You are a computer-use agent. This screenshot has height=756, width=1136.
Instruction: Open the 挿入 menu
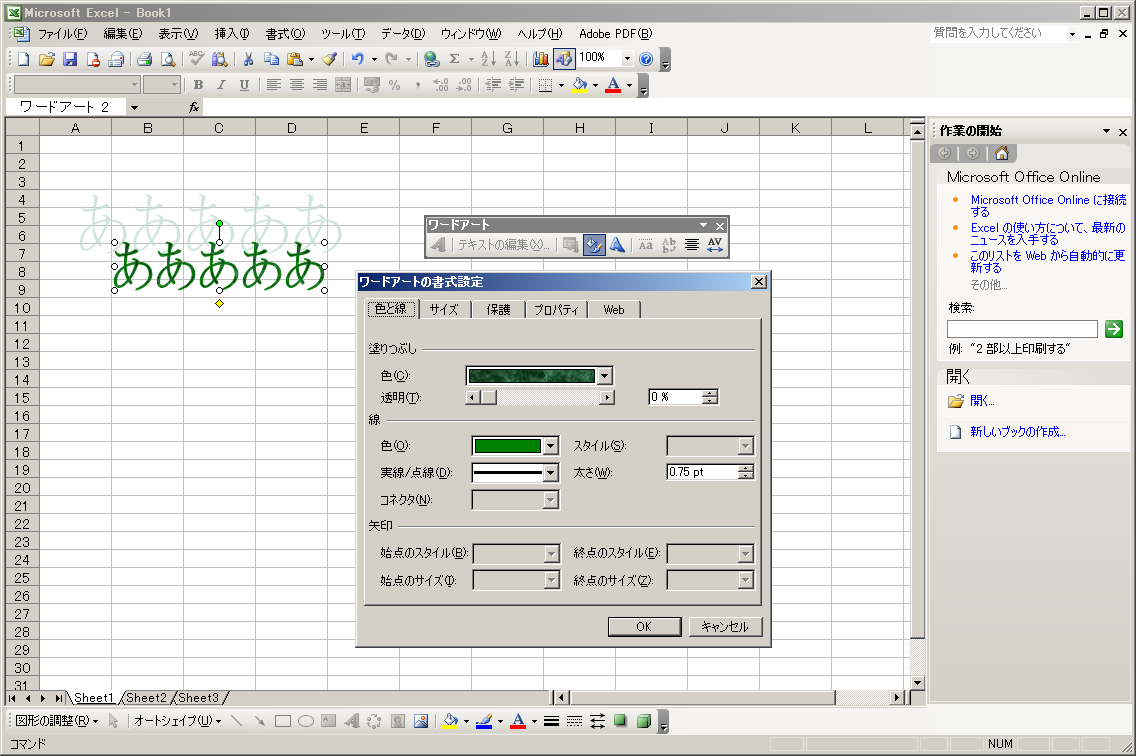point(232,34)
